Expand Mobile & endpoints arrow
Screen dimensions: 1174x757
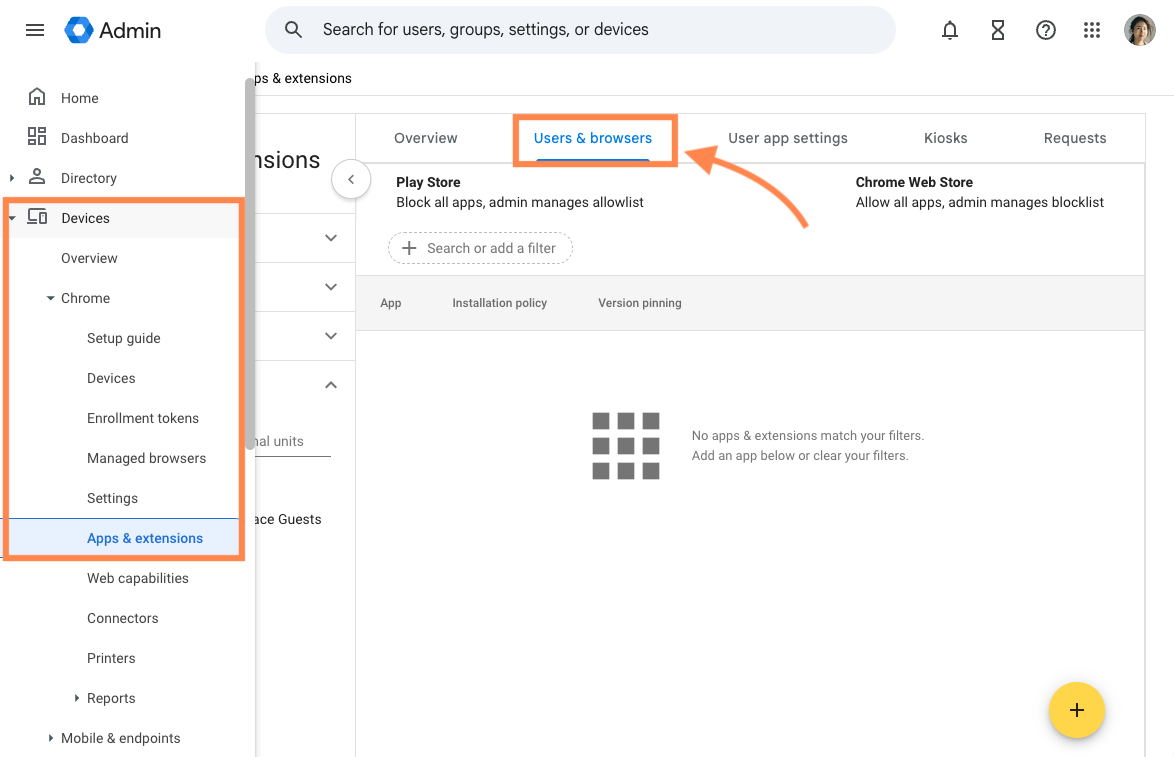click(50, 738)
